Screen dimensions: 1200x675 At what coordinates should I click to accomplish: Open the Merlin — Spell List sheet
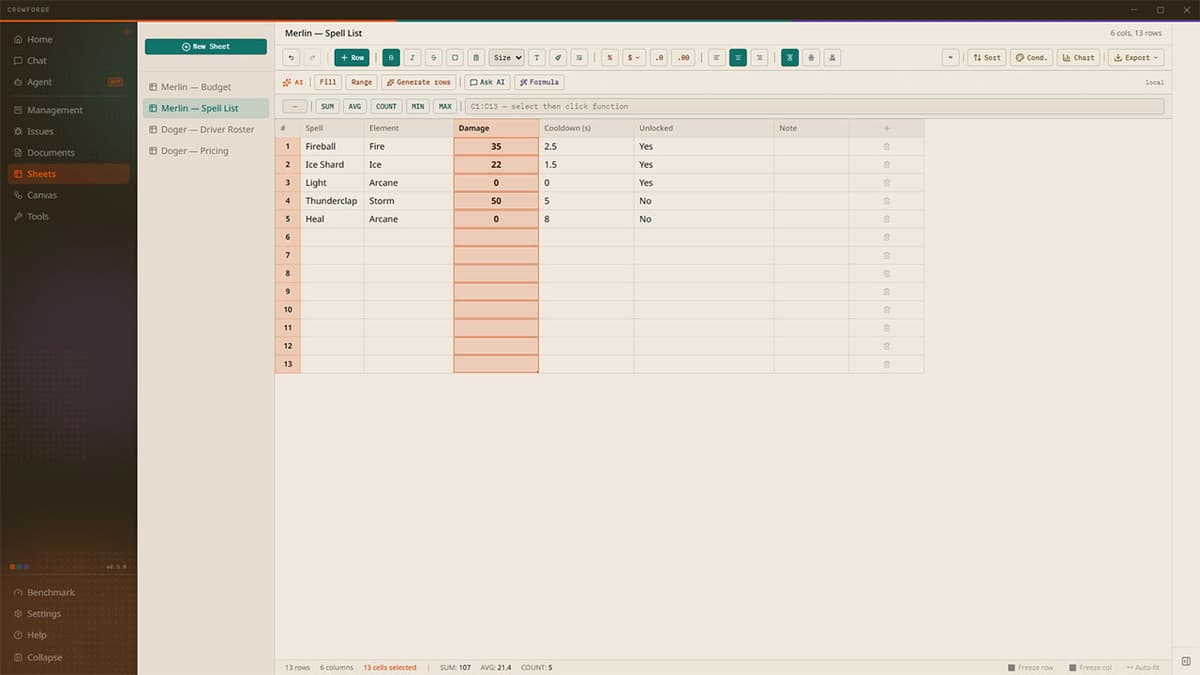(206, 108)
